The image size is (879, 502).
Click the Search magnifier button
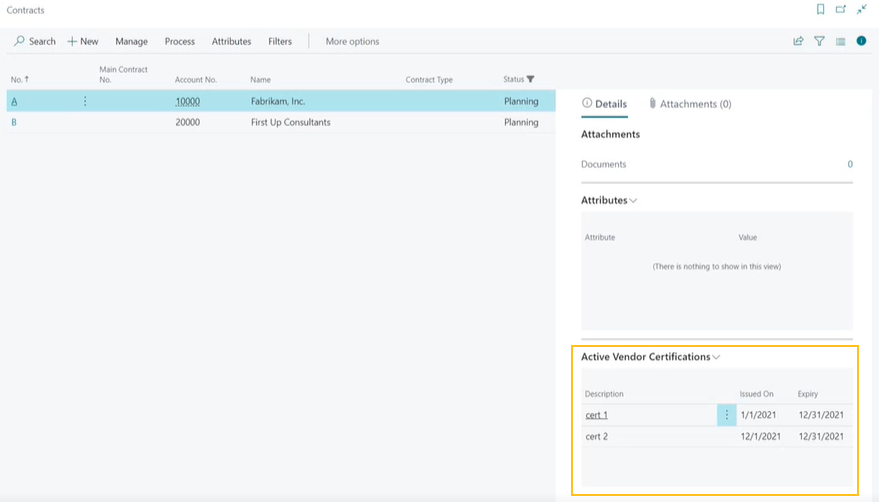pos(35,41)
